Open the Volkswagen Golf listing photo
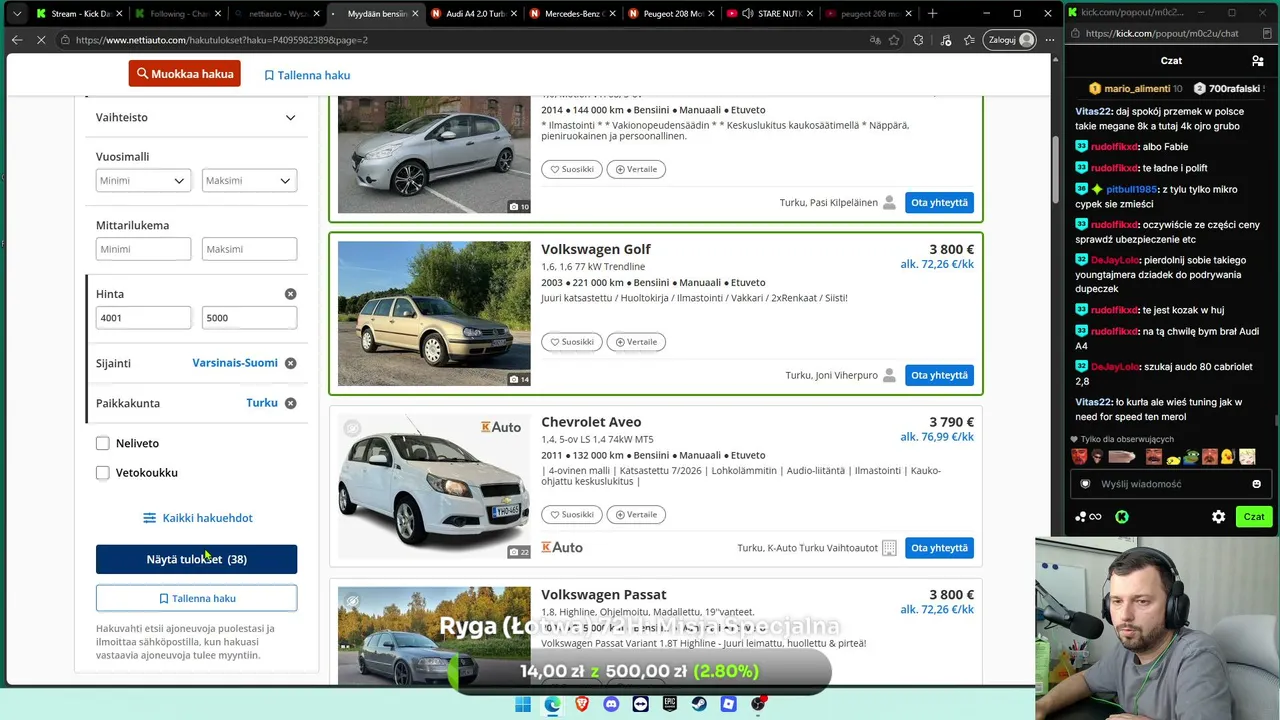 point(434,313)
